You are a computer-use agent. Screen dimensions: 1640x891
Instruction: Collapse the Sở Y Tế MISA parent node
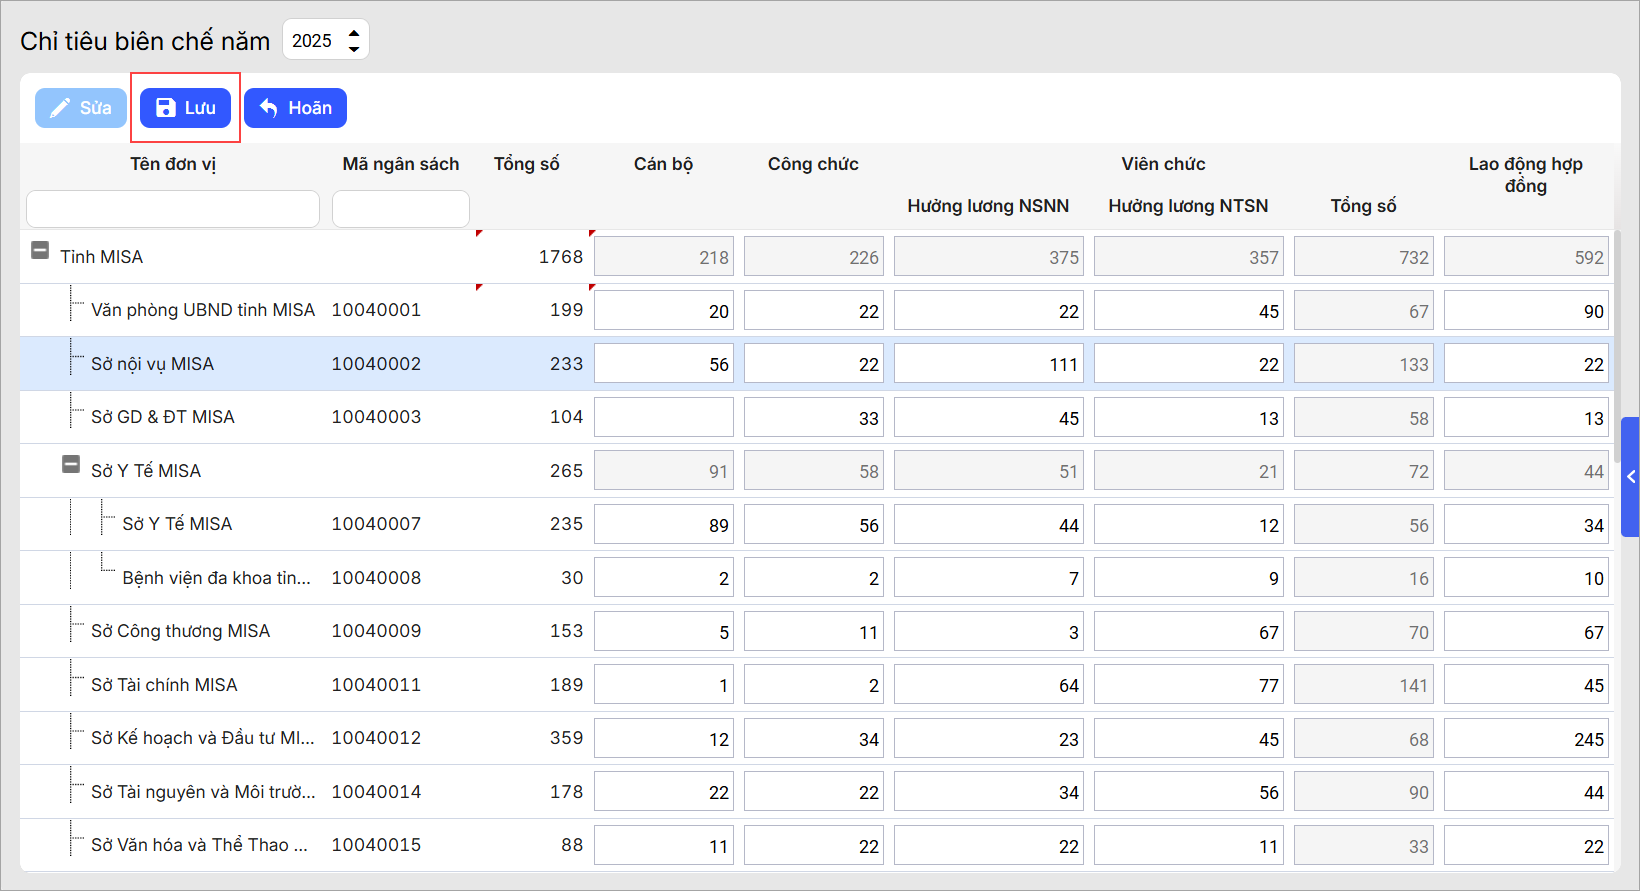click(71, 465)
